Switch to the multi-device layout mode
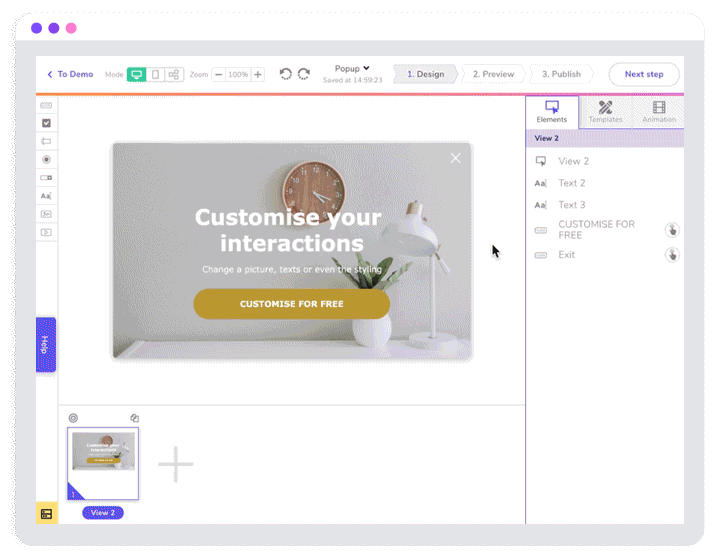Viewport: 720px width, 560px height. pyautogui.click(x=174, y=74)
